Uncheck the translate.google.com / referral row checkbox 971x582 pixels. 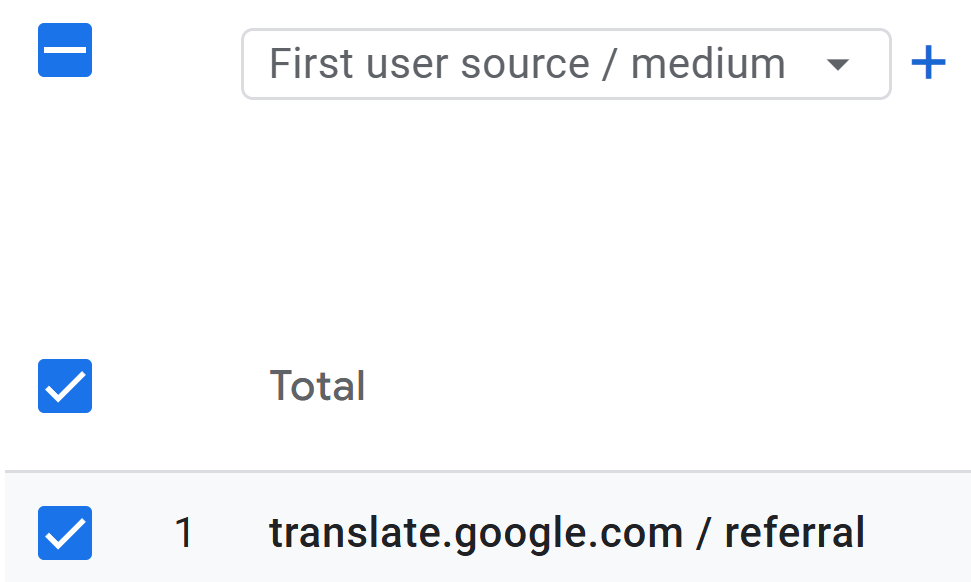tap(65, 533)
